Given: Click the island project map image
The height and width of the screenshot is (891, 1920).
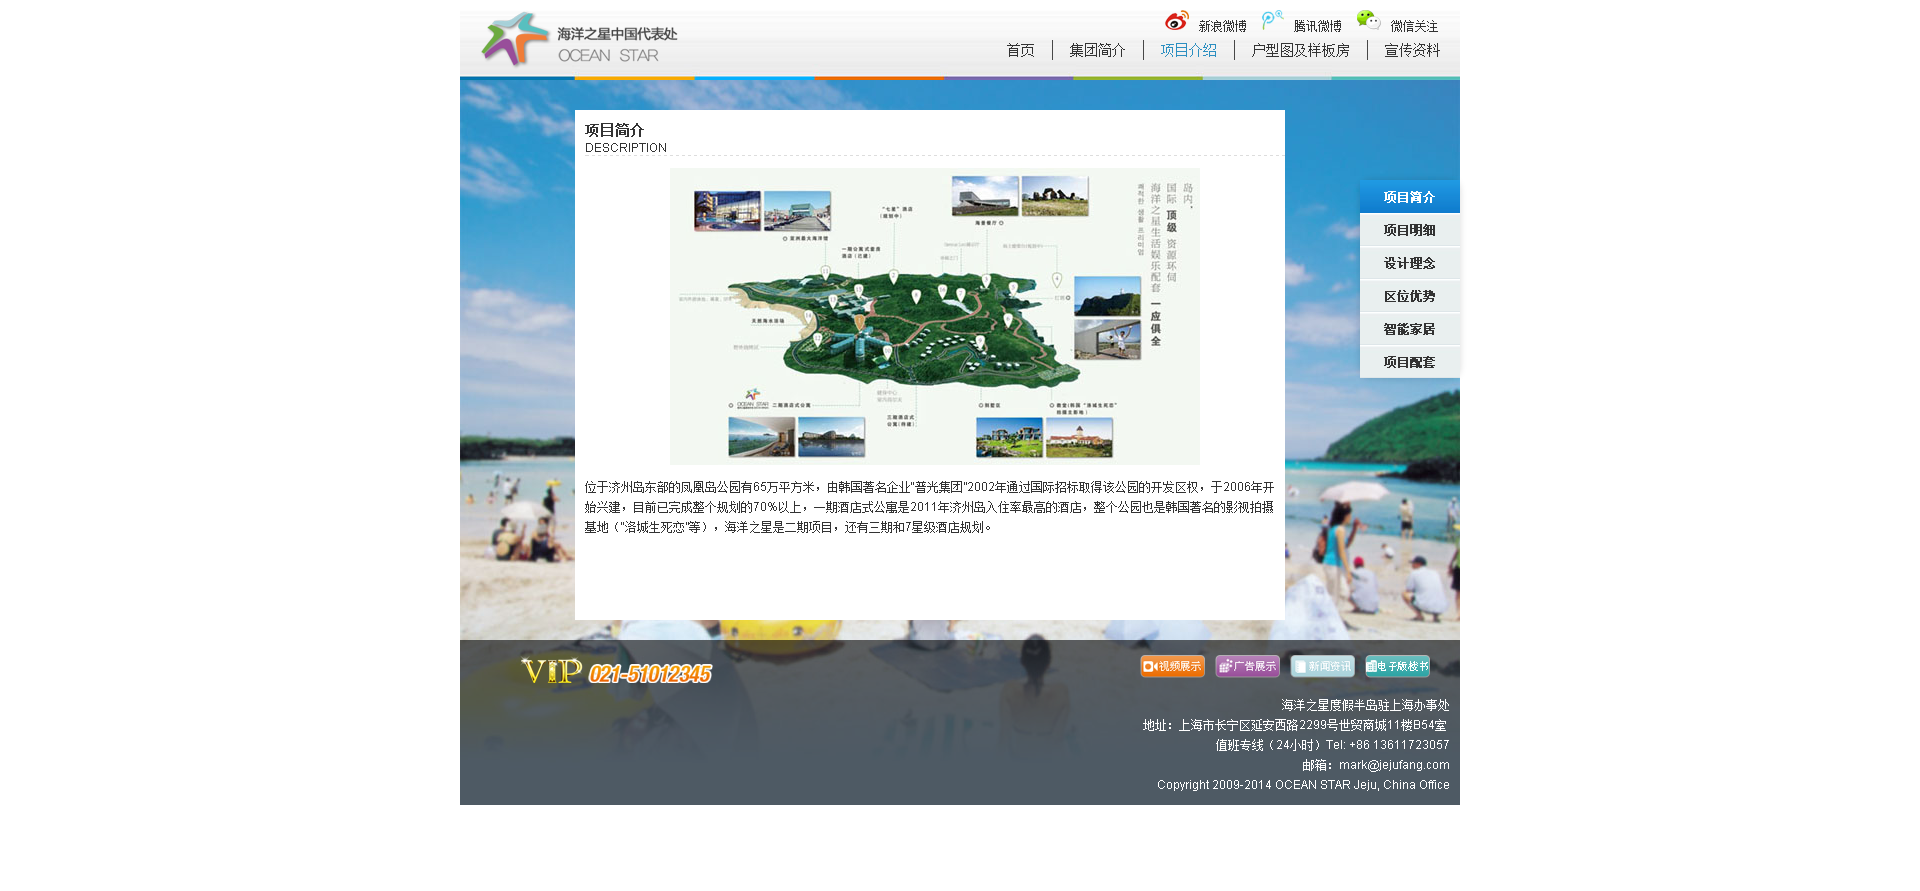Looking at the screenshot, I should 934,316.
